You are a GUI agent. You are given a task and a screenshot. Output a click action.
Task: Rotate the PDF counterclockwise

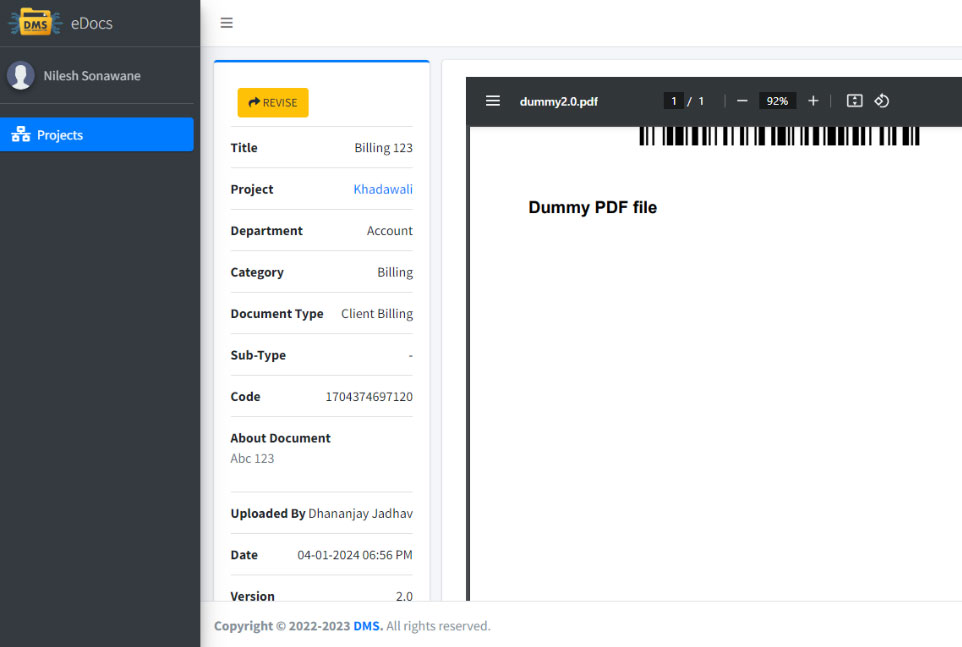click(882, 101)
